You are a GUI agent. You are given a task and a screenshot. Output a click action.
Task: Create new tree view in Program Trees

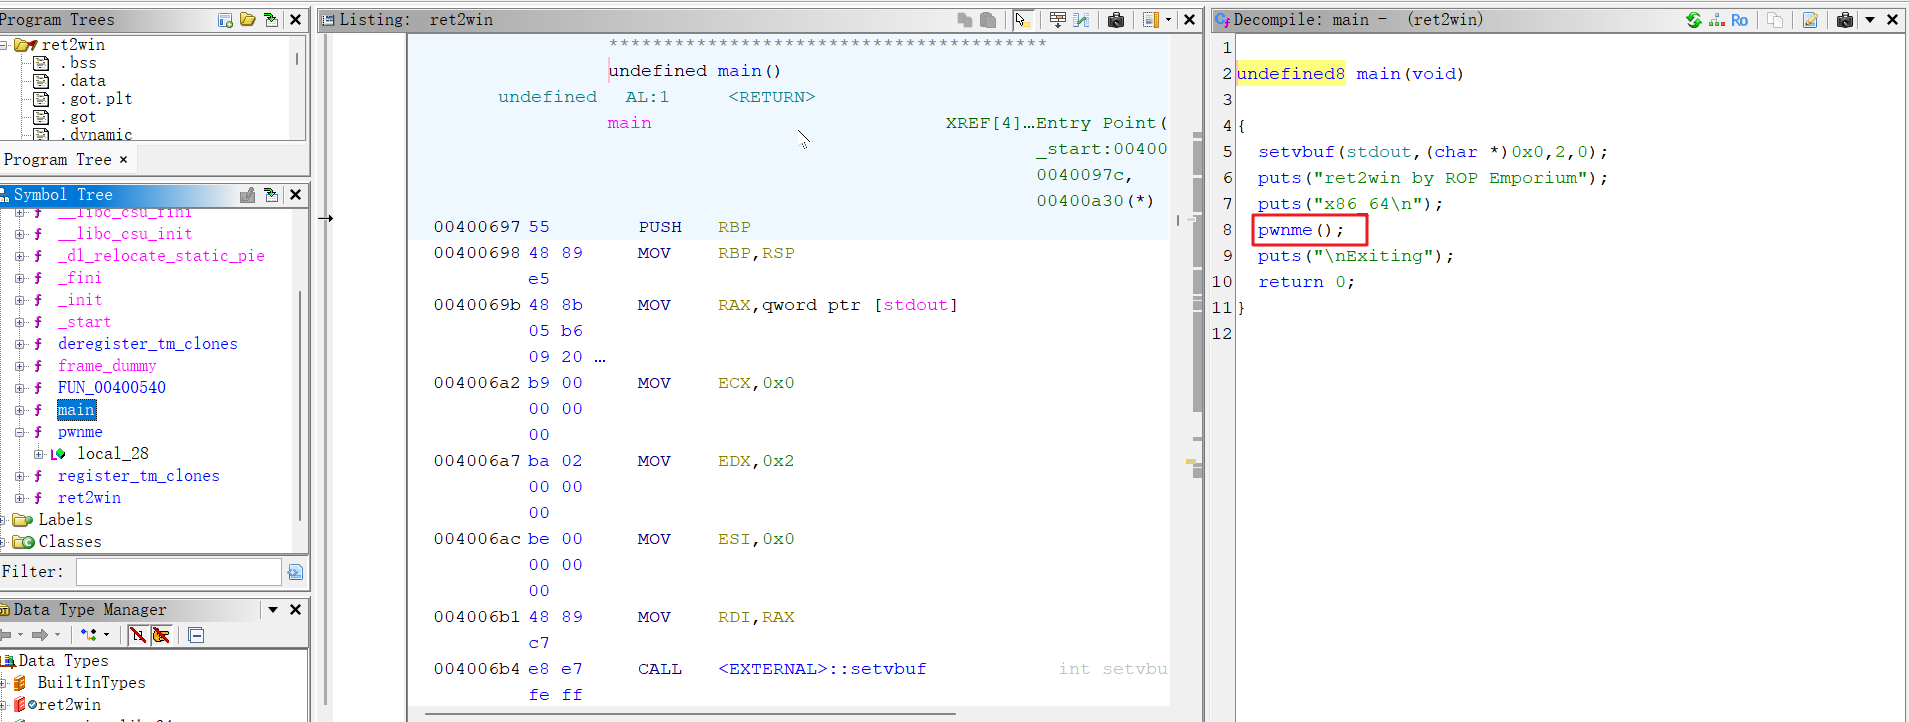pyautogui.click(x=225, y=20)
